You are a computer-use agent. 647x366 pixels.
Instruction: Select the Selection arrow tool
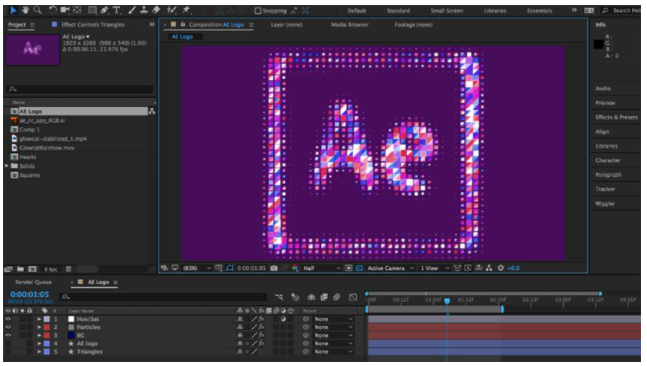click(13, 10)
